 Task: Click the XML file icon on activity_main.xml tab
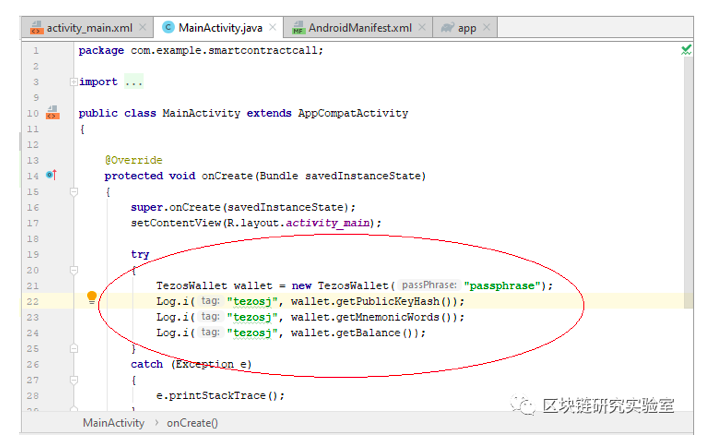point(36,28)
